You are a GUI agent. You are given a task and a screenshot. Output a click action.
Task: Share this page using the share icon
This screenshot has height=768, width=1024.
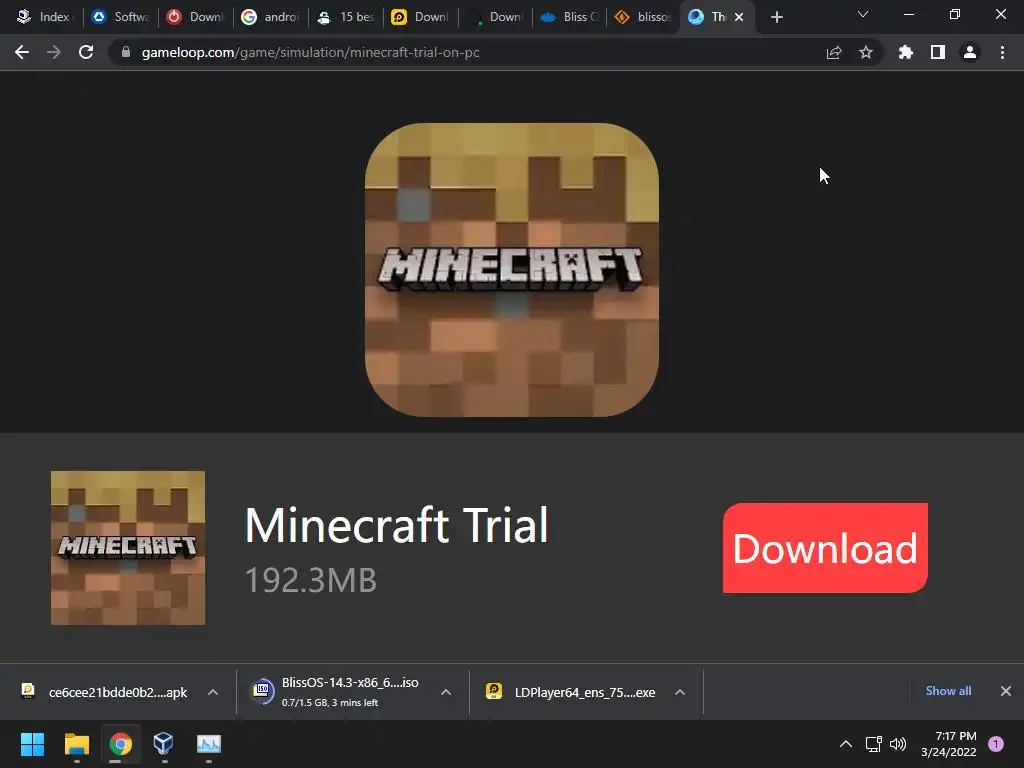coord(834,52)
